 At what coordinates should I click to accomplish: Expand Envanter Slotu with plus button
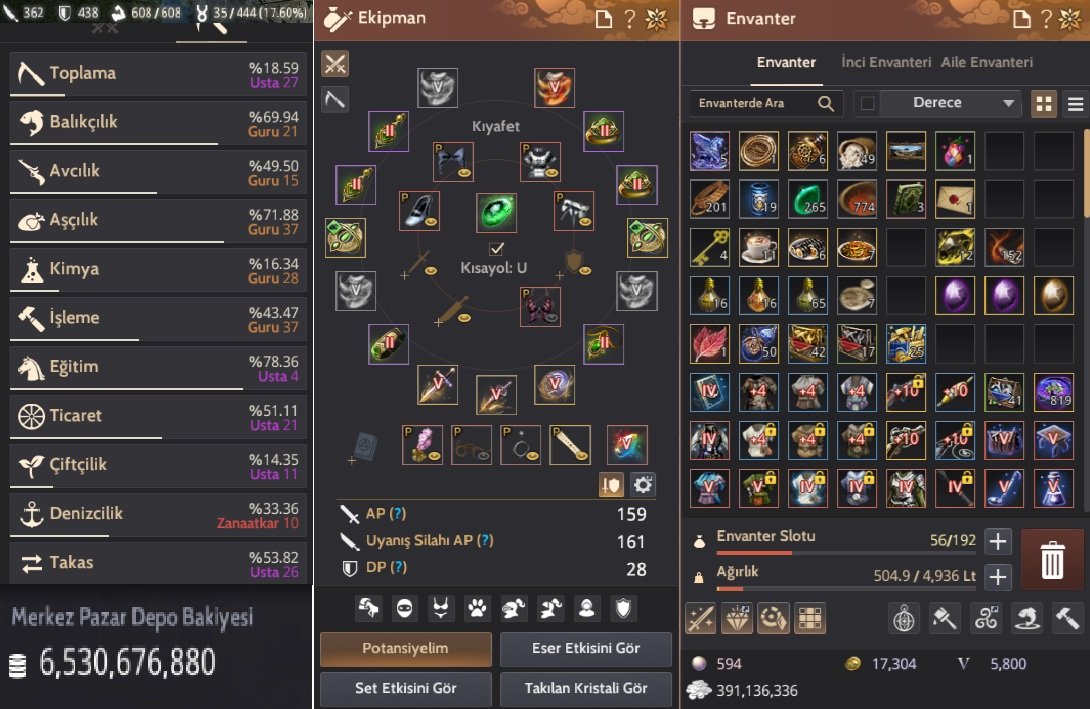tap(998, 541)
